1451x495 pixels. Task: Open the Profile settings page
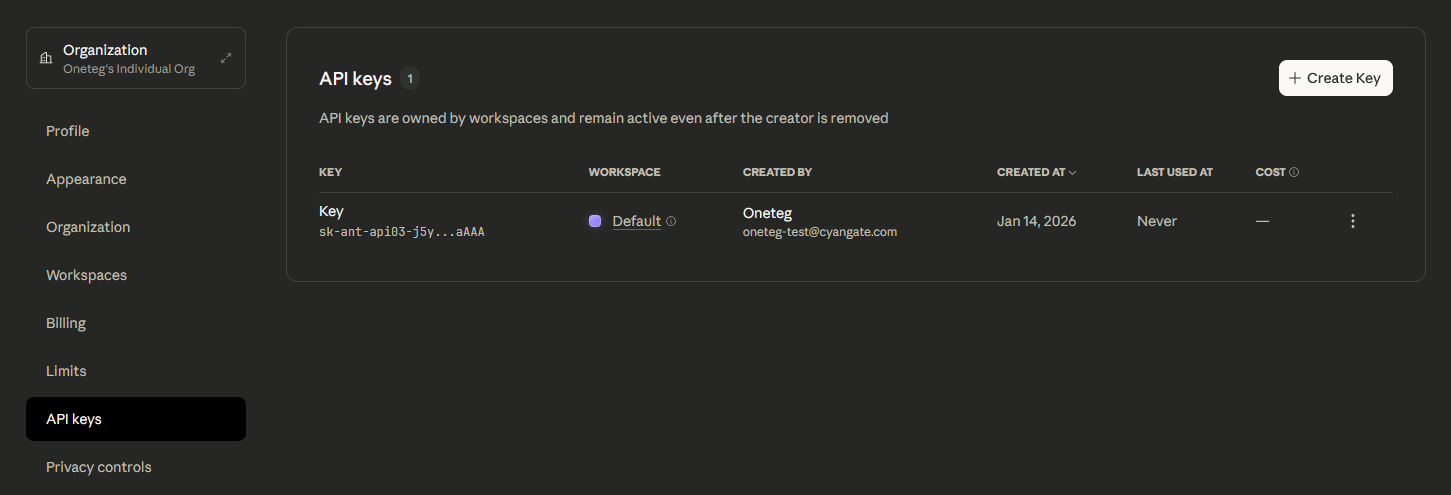(x=68, y=131)
